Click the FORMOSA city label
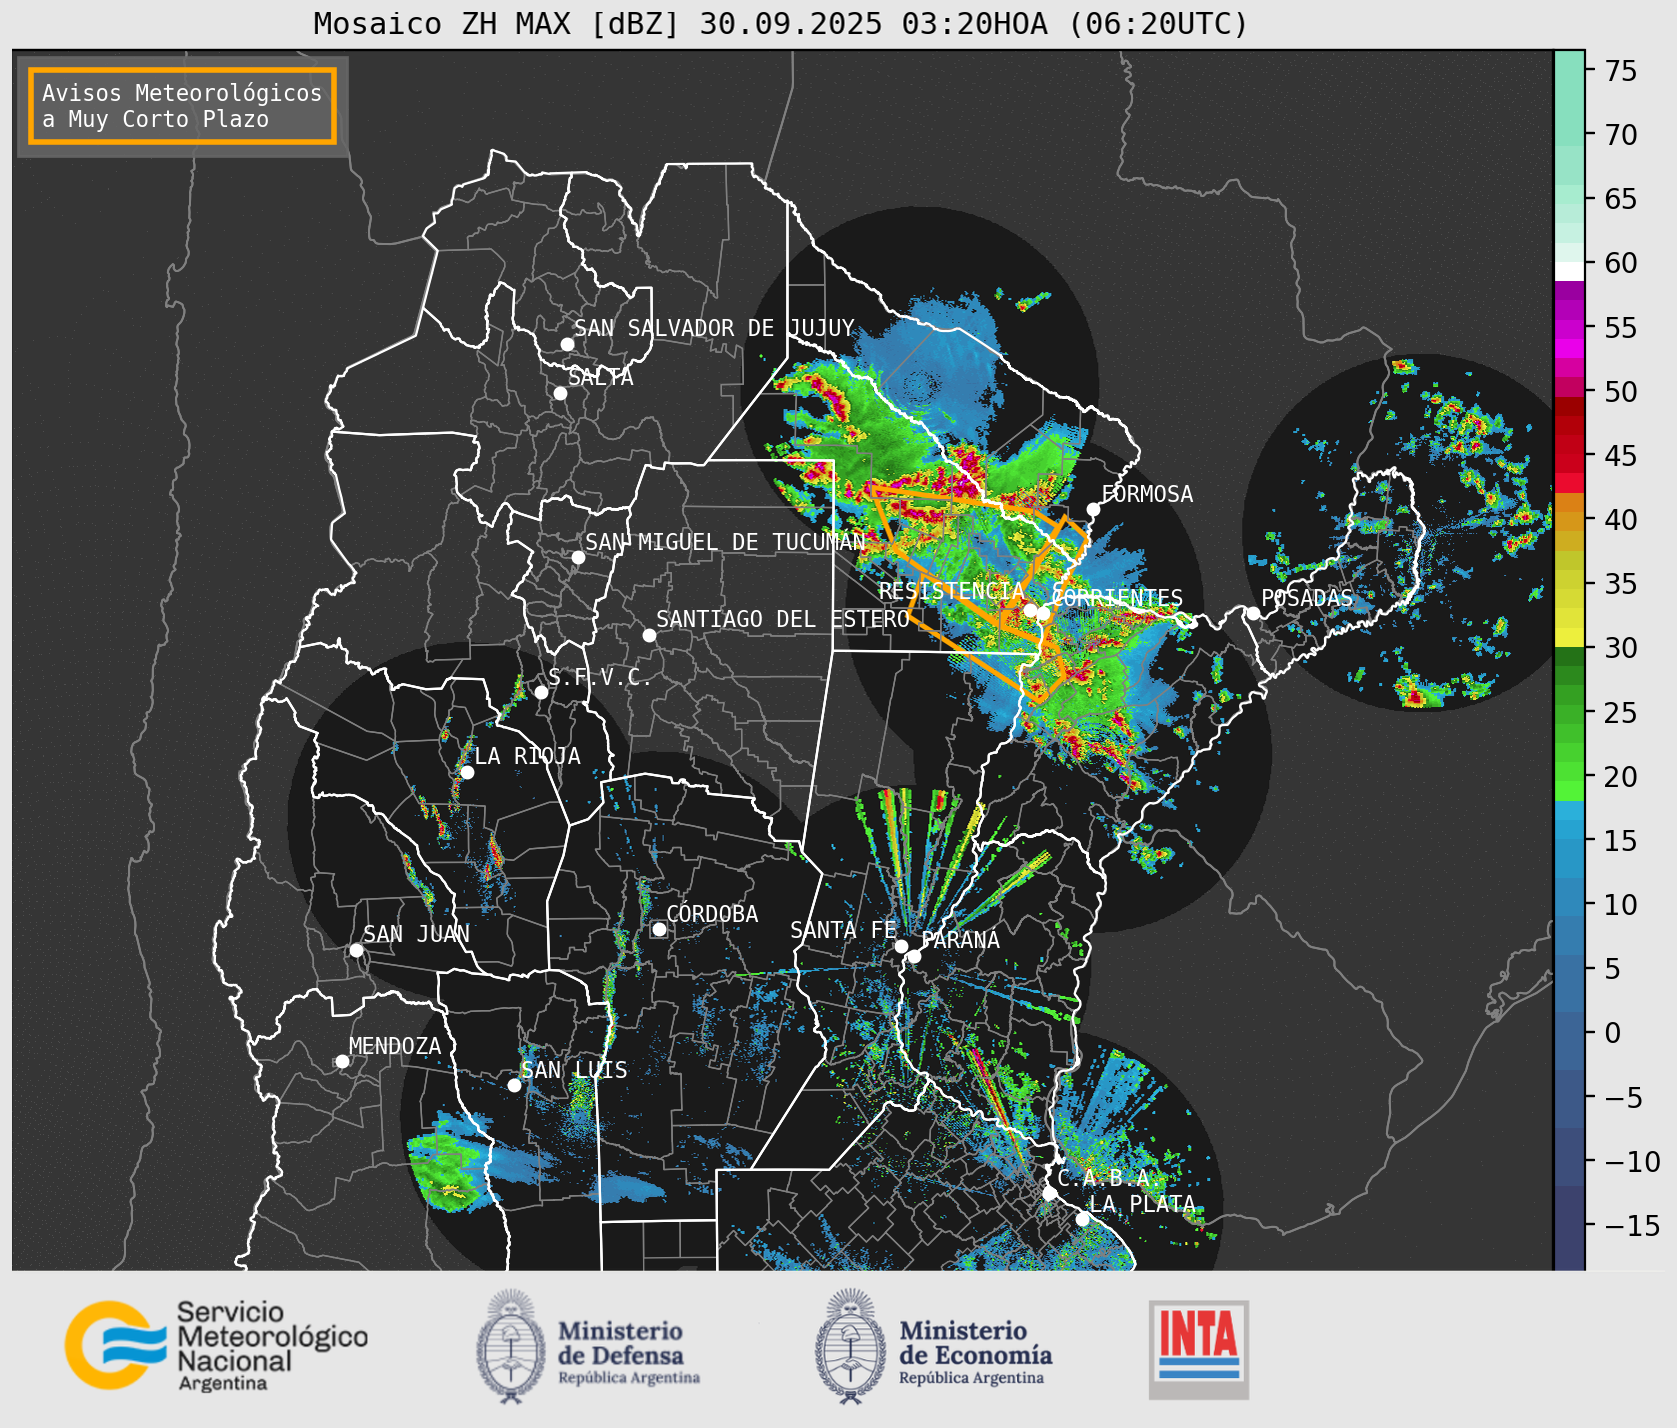The height and width of the screenshot is (1428, 1677). click(1147, 494)
